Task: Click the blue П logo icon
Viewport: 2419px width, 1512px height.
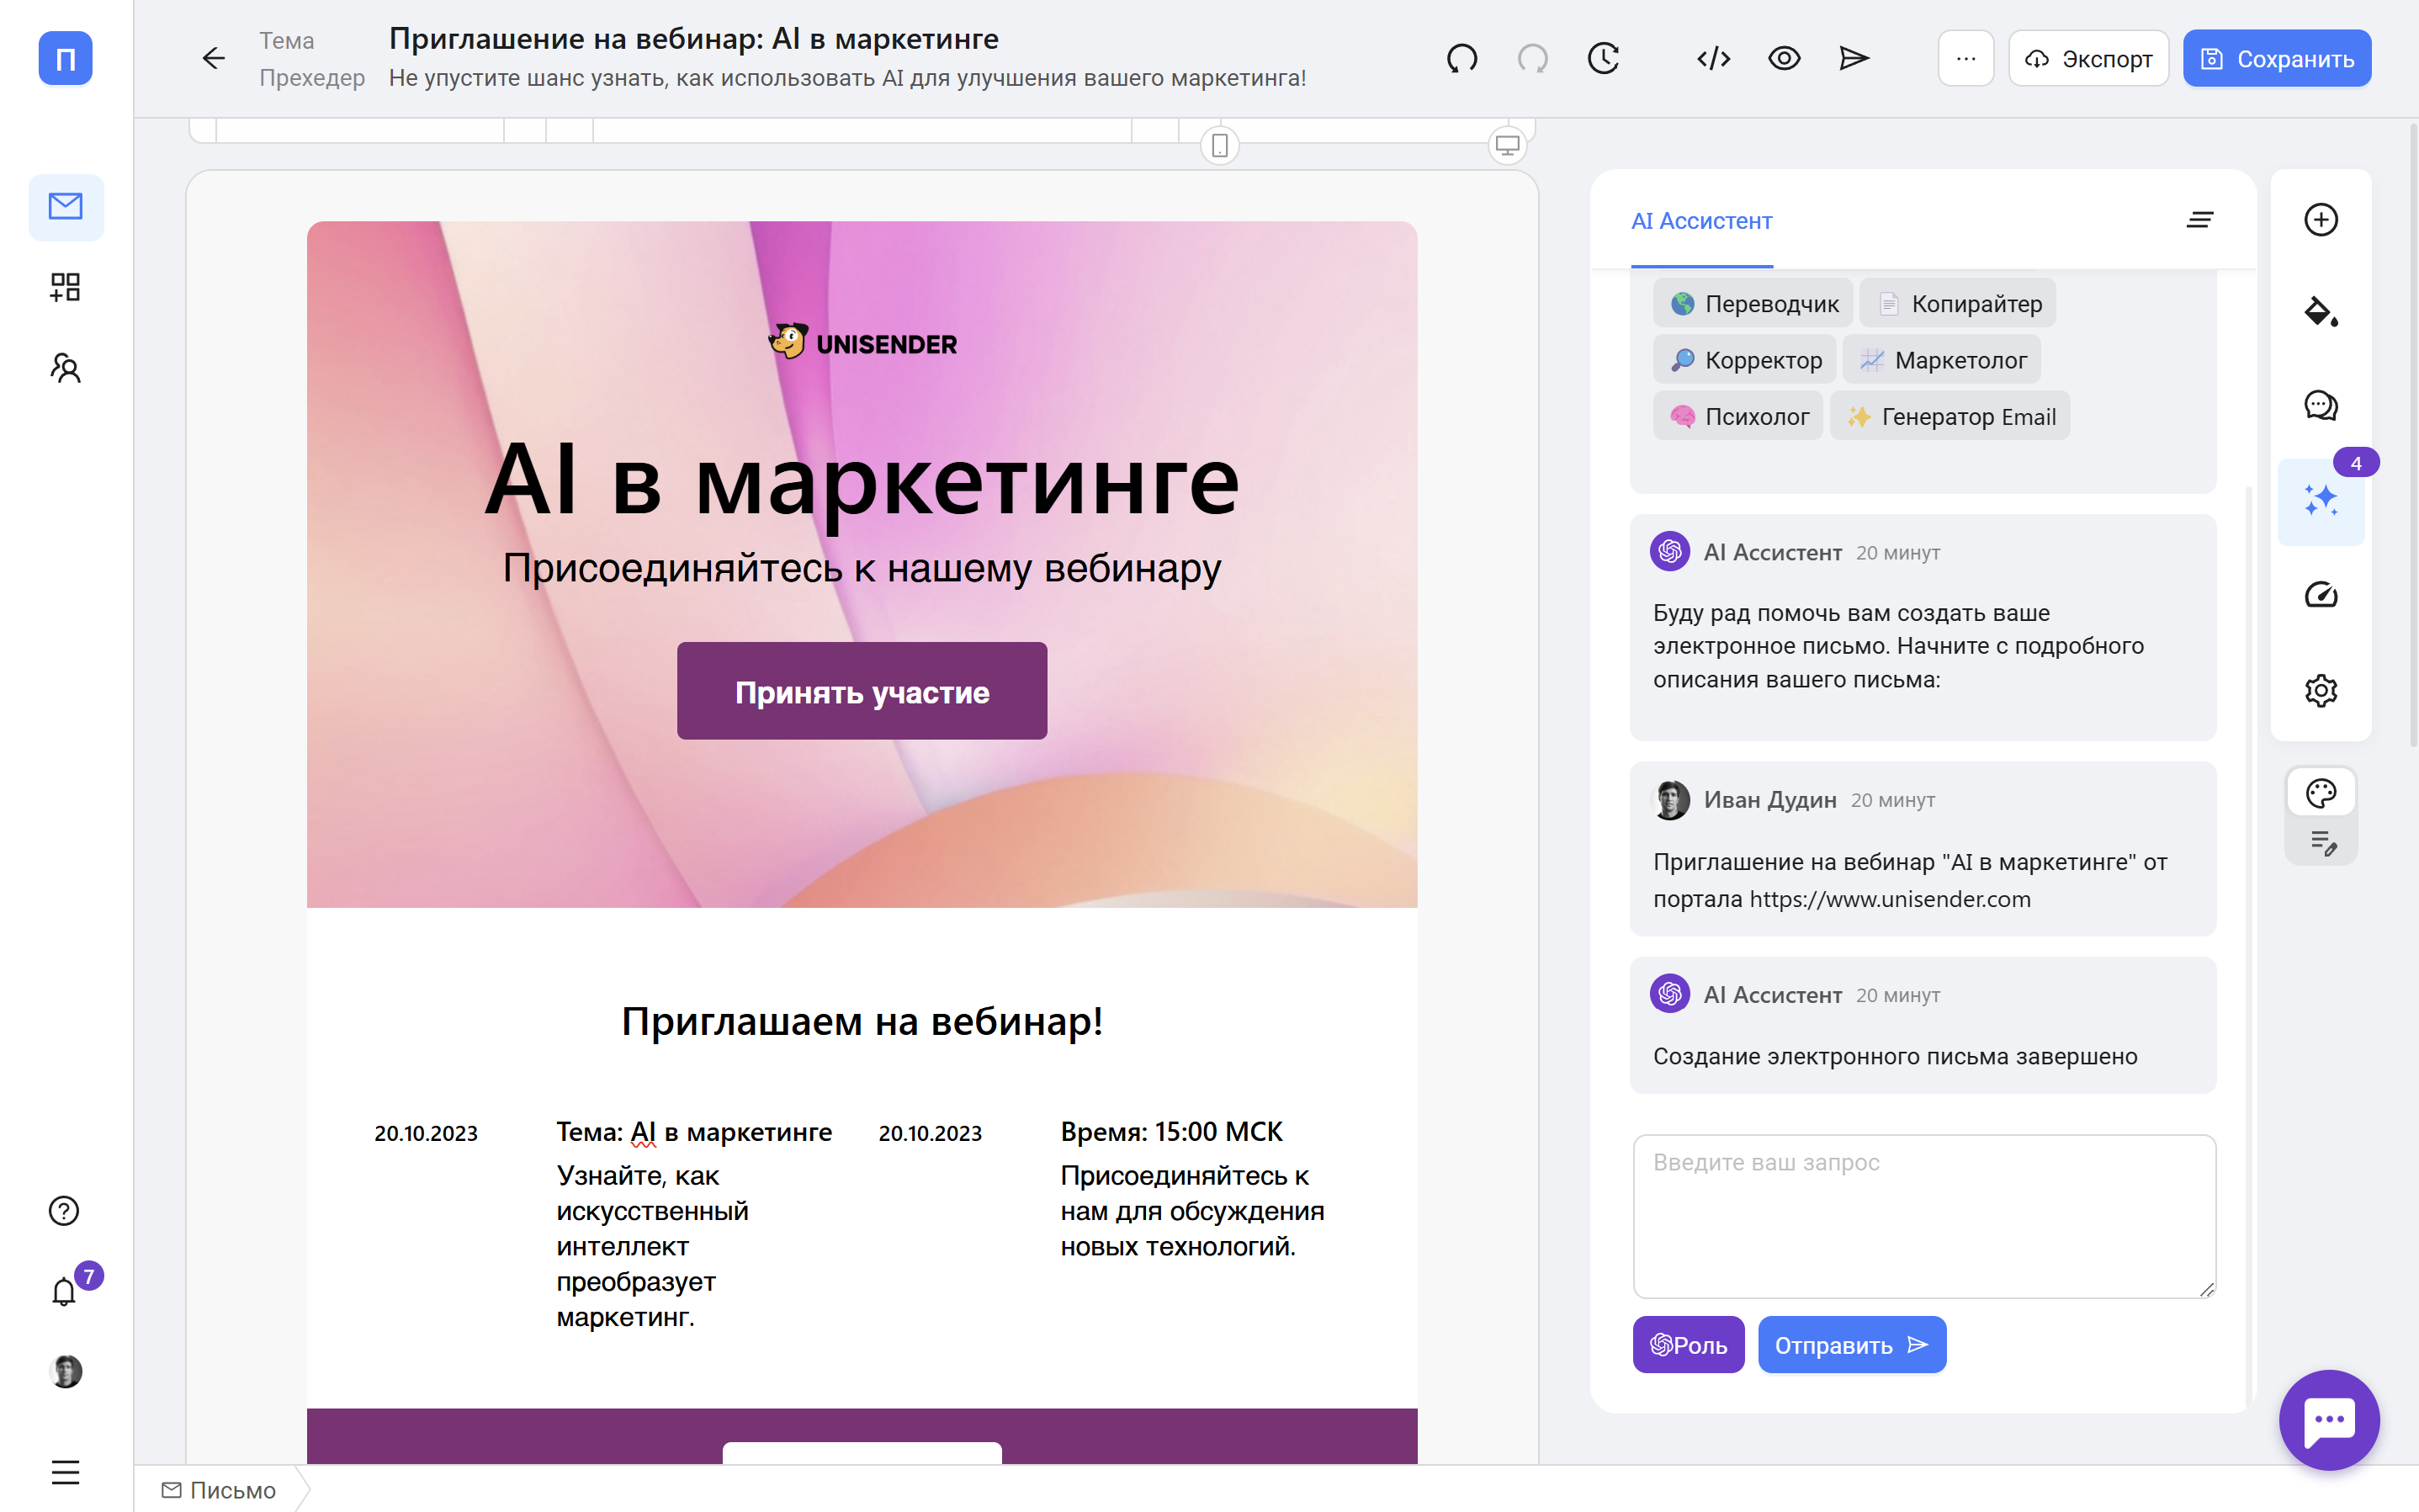Action: [x=65, y=58]
